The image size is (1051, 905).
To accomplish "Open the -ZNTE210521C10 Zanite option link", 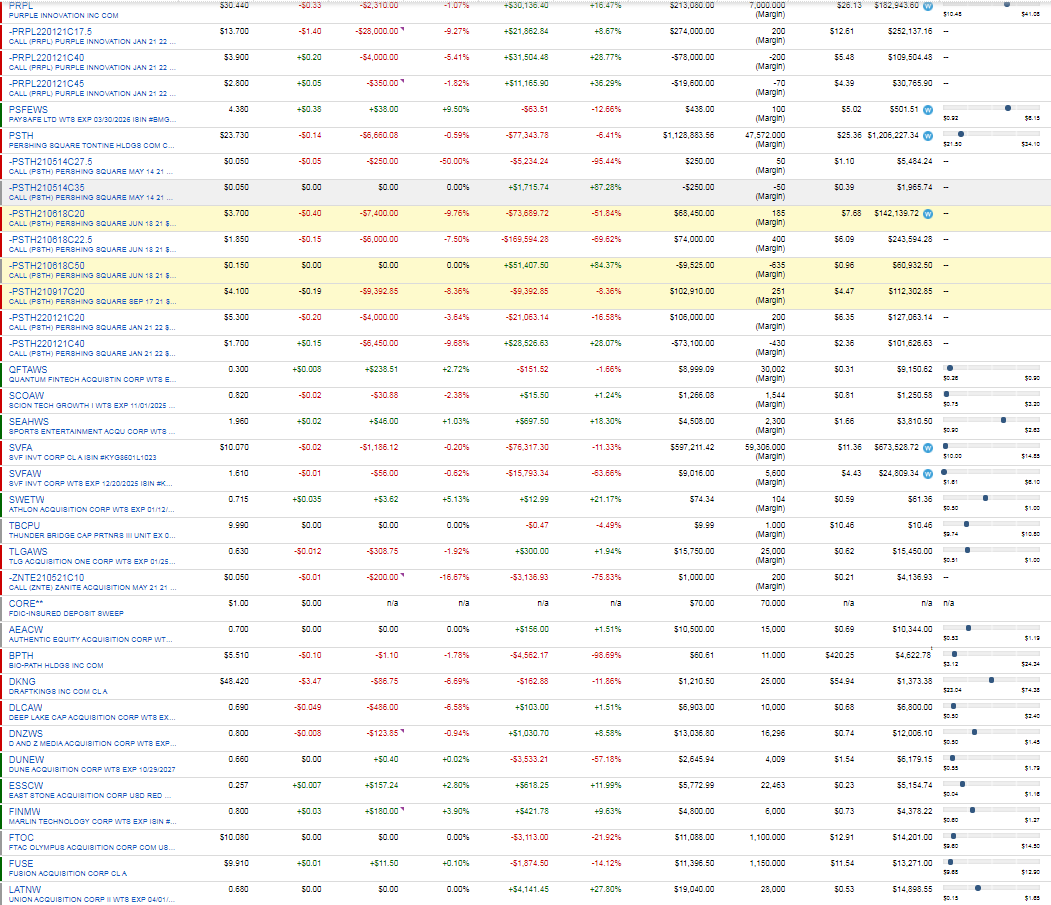I will coord(46,577).
